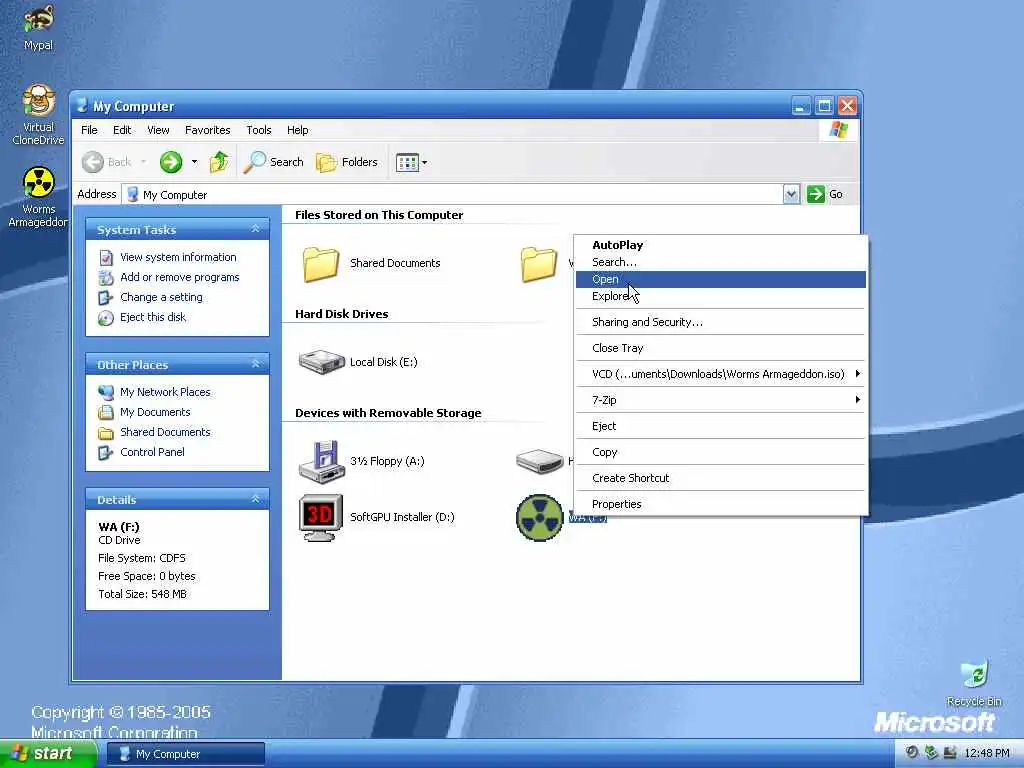Click the Start button
The height and width of the screenshot is (768, 1024).
pyautogui.click(x=47, y=754)
